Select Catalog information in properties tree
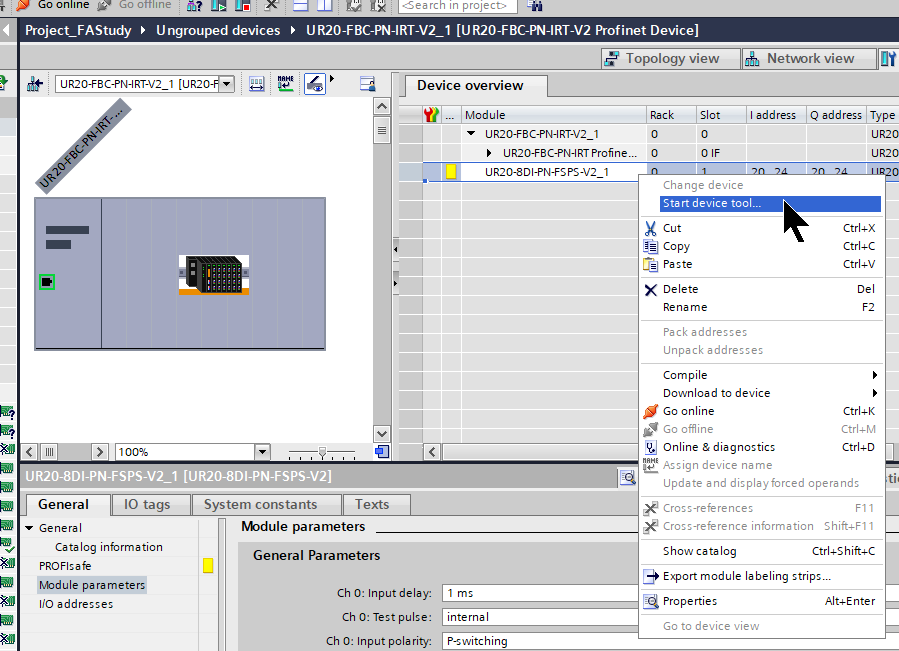Viewport: 899px width, 651px height. [109, 547]
